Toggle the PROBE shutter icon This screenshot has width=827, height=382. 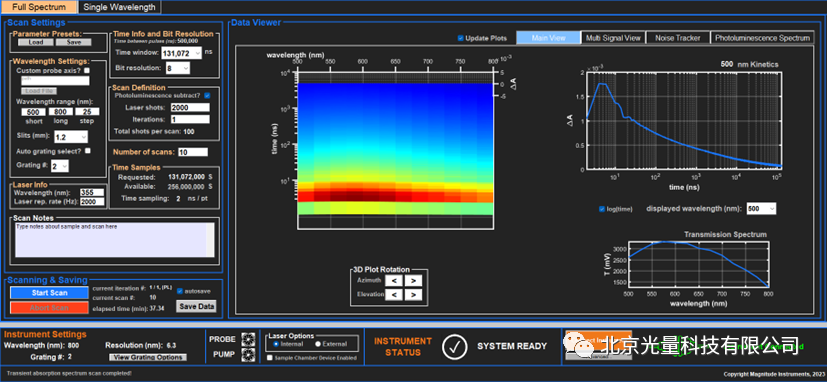(x=248, y=338)
